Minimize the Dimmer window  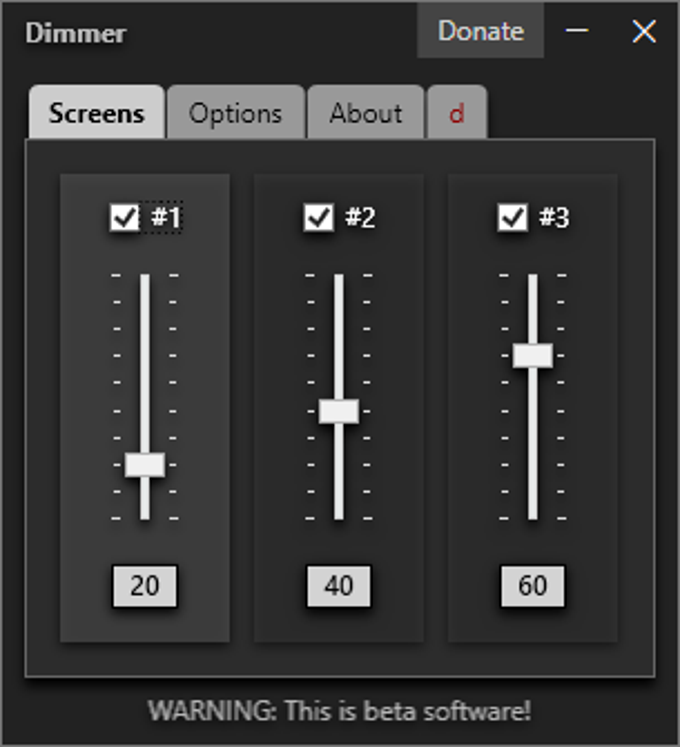click(x=577, y=31)
